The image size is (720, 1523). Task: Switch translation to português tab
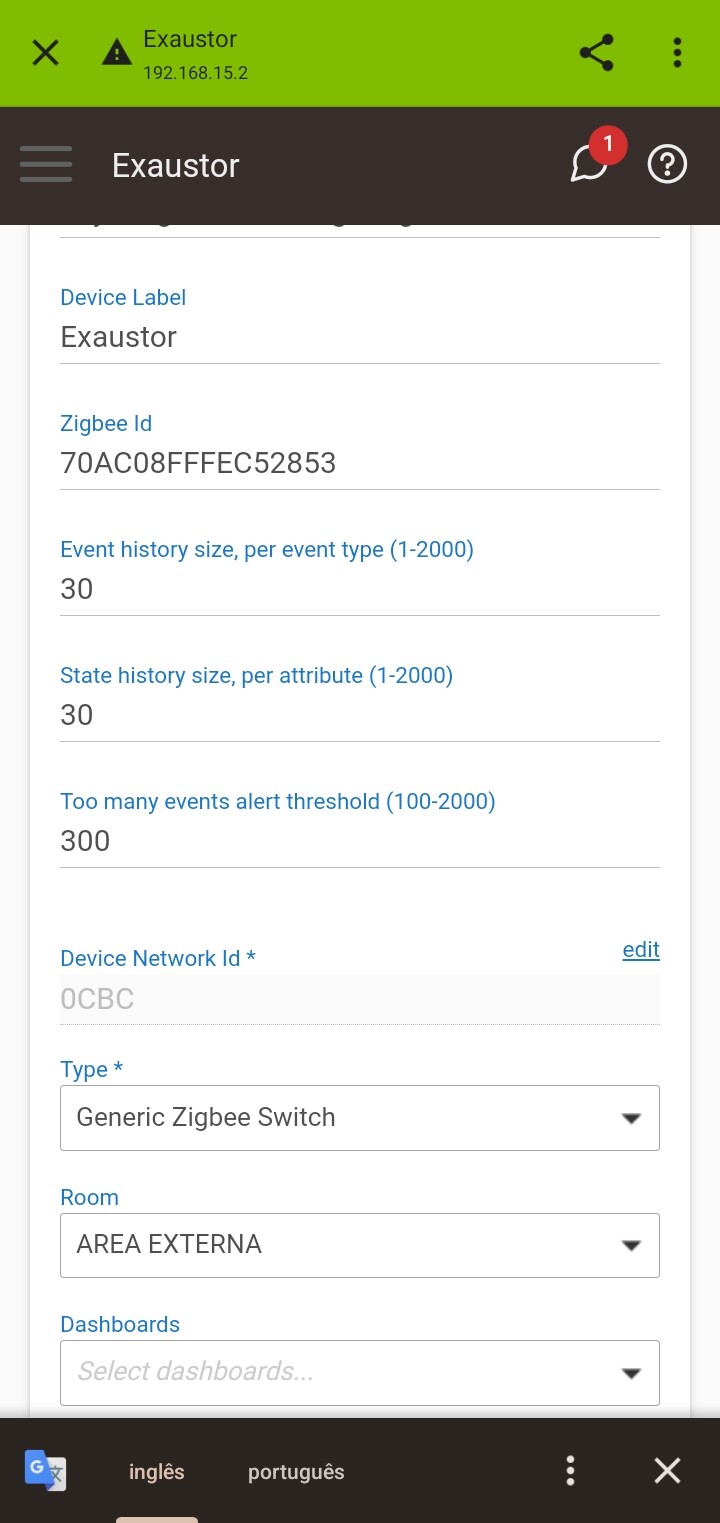(296, 1472)
